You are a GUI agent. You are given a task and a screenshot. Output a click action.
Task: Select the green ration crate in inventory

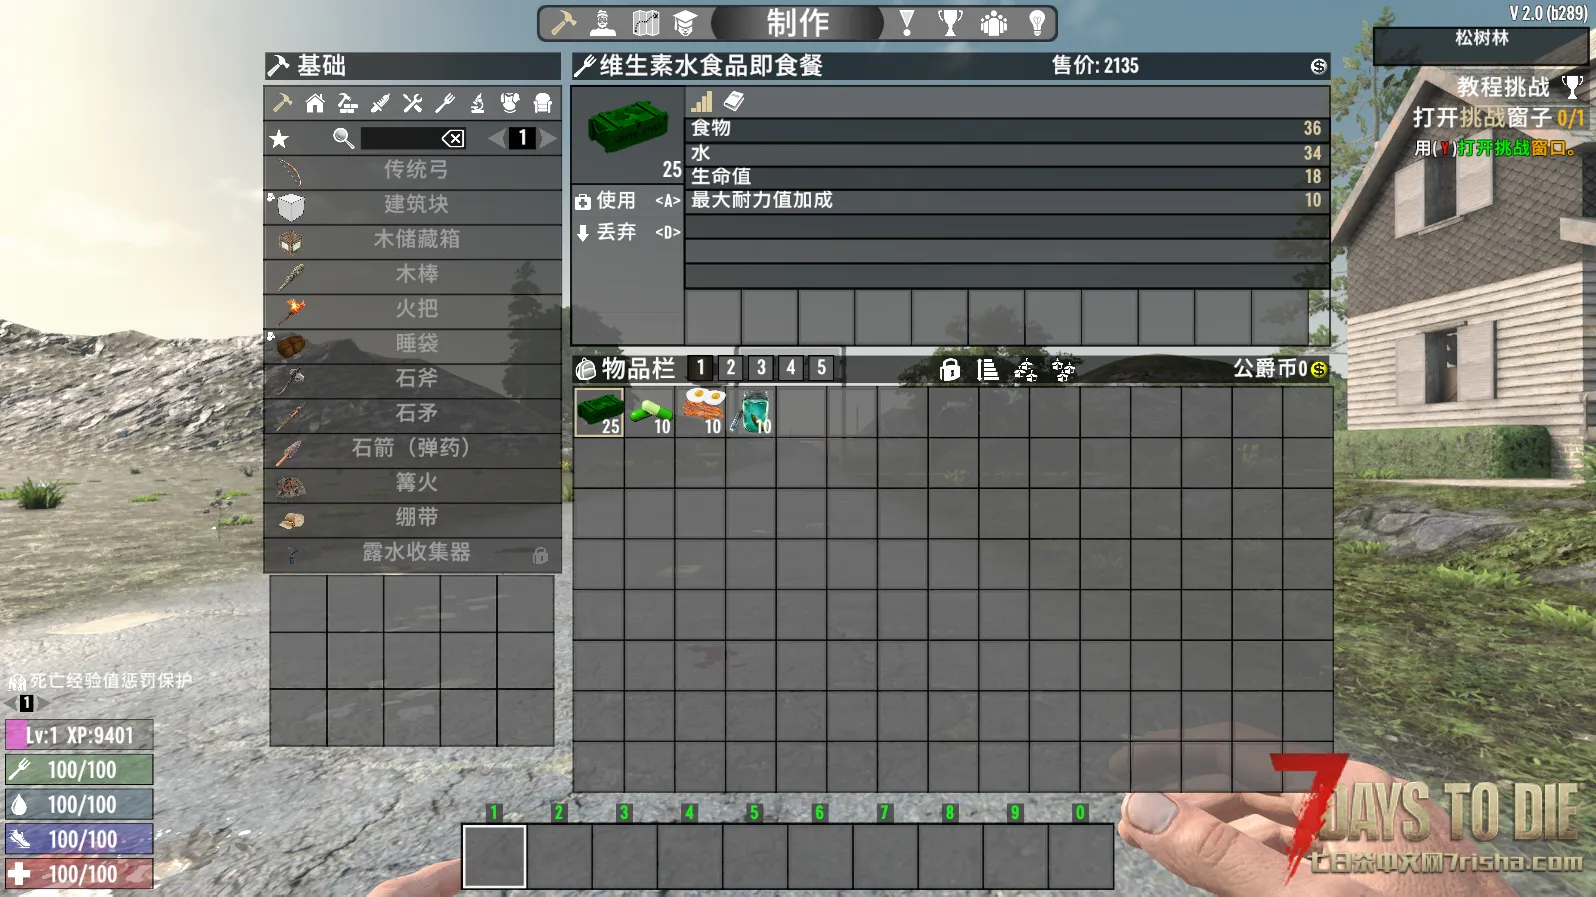click(x=599, y=412)
